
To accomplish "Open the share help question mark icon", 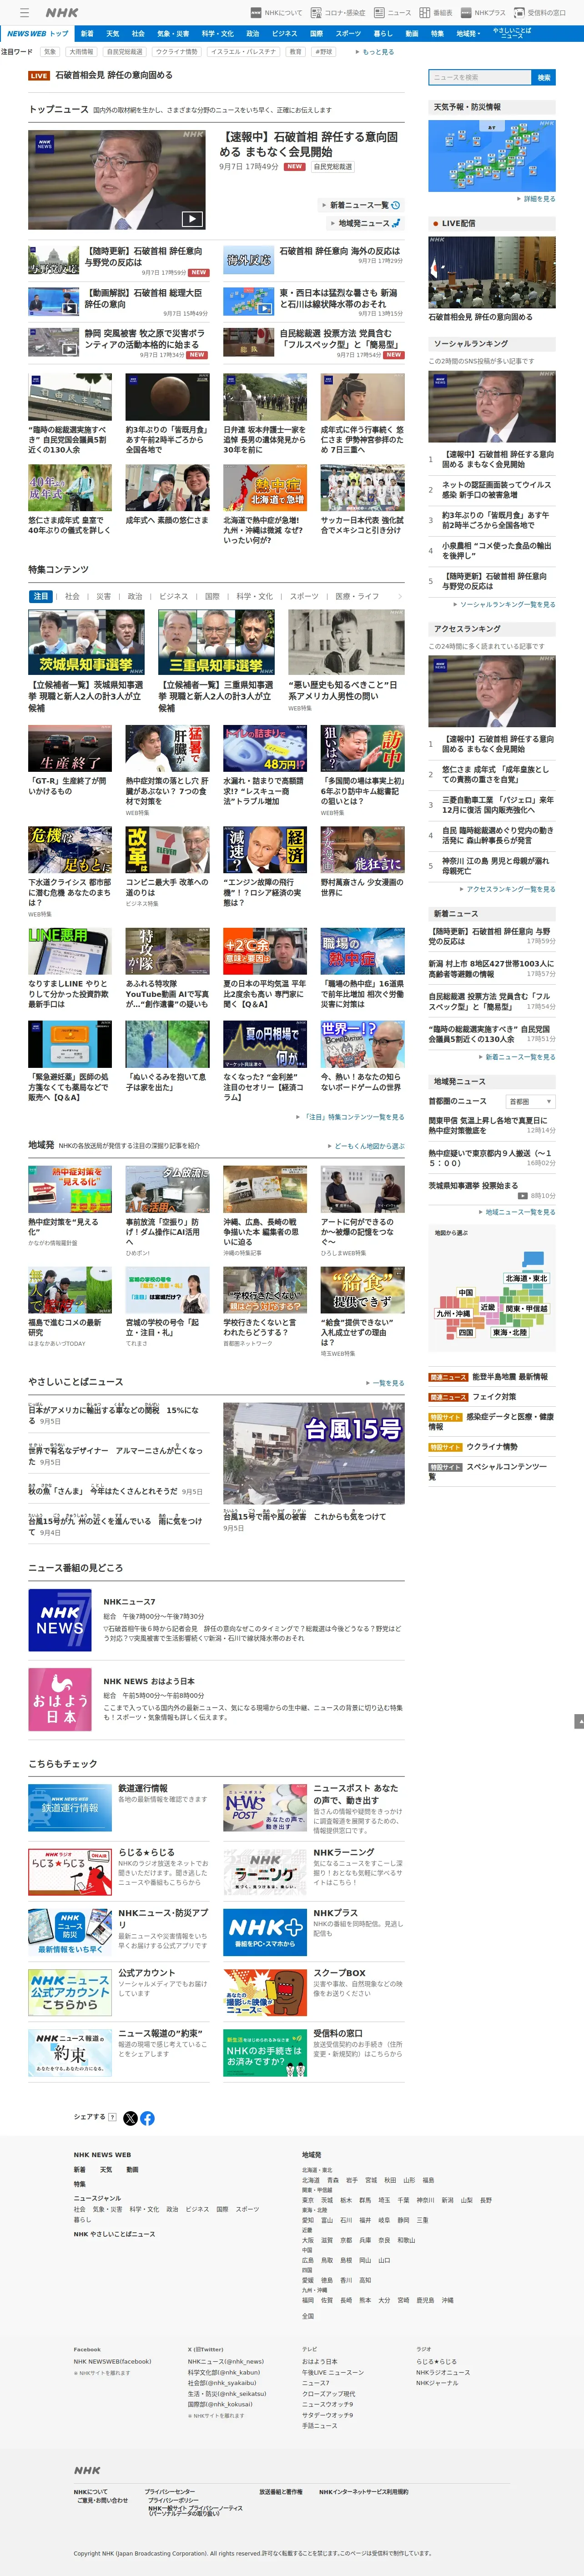I will [x=112, y=2117].
